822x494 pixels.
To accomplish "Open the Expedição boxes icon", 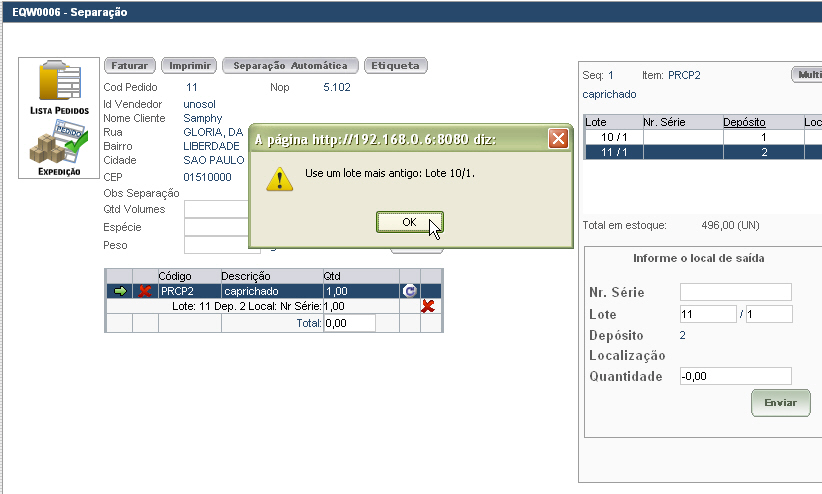I will 59,147.
